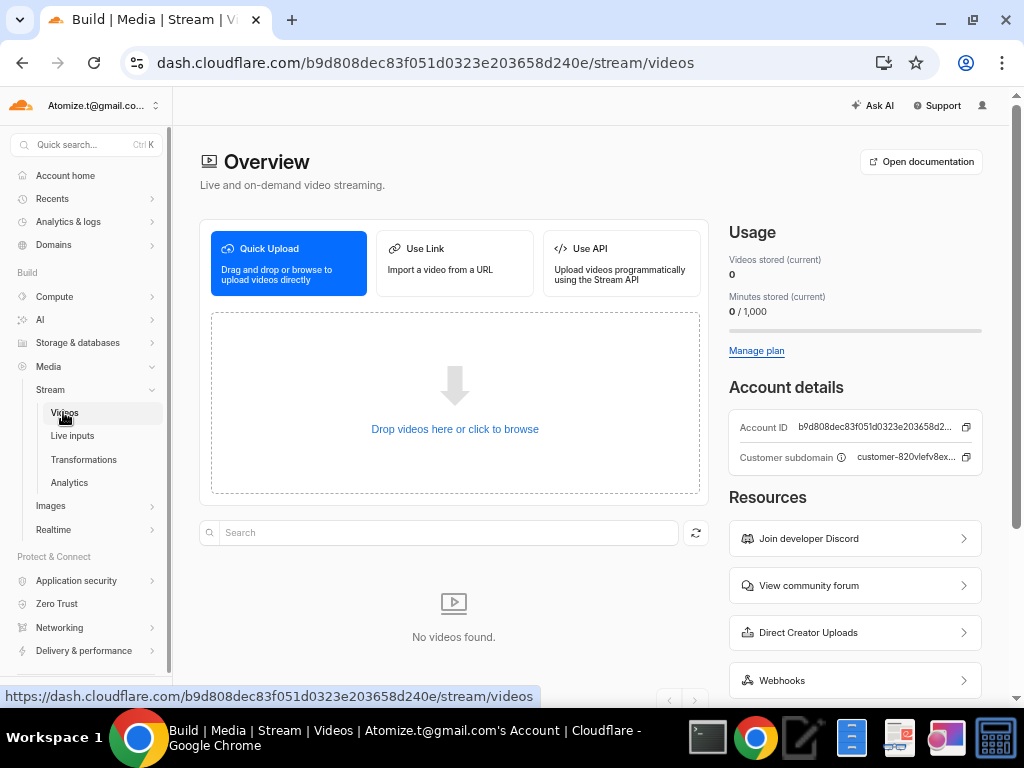
Task: Open Account home from the sidebar
Action: 65,176
